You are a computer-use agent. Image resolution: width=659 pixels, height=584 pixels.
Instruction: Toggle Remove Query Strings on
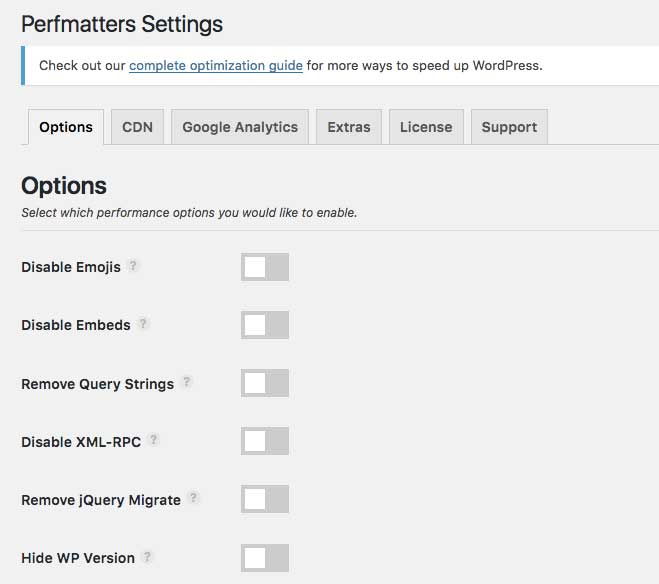[265, 383]
